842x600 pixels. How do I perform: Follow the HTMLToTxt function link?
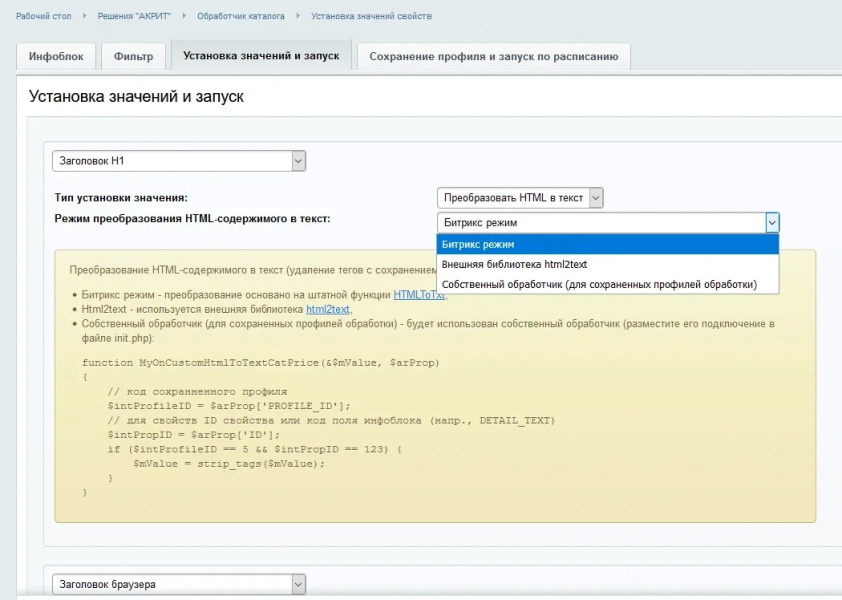(419, 295)
